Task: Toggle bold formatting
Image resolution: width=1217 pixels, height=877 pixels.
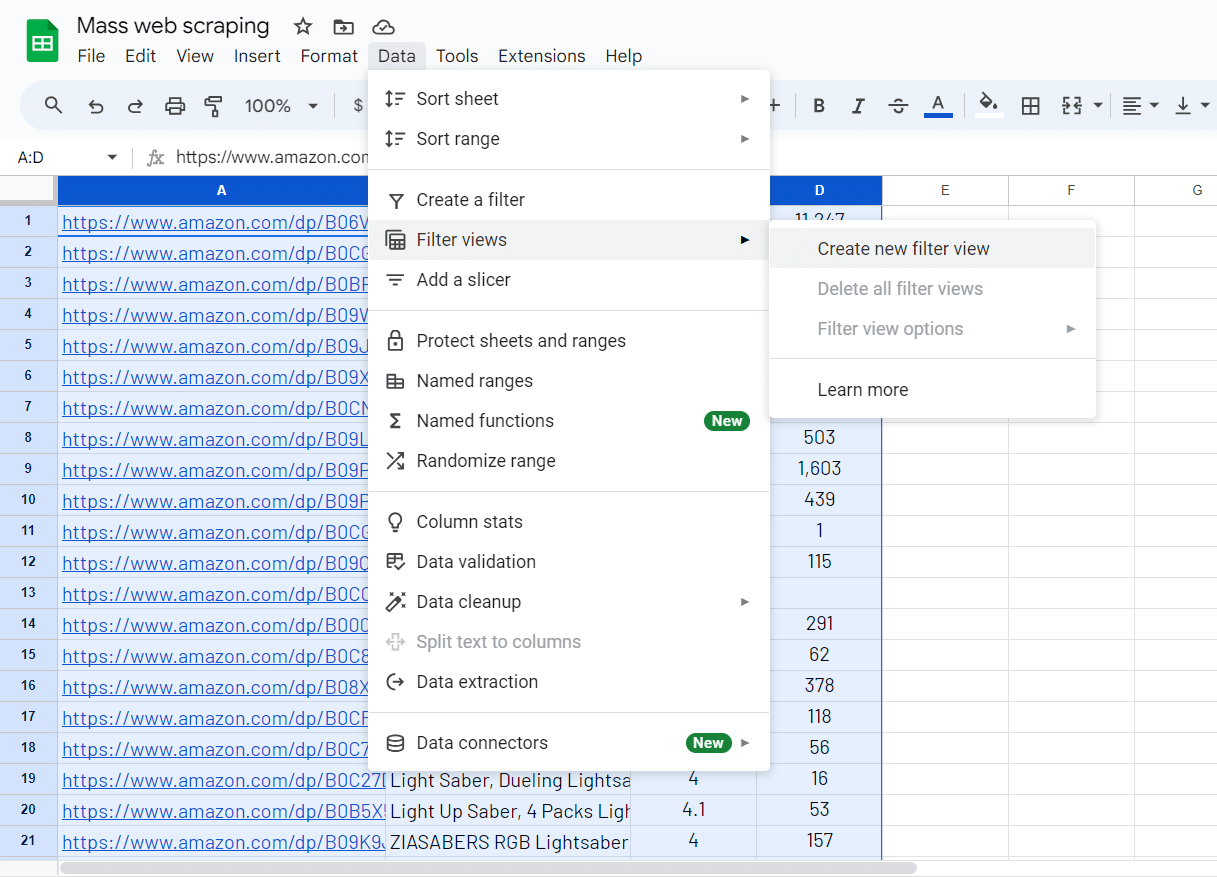Action: 819,106
